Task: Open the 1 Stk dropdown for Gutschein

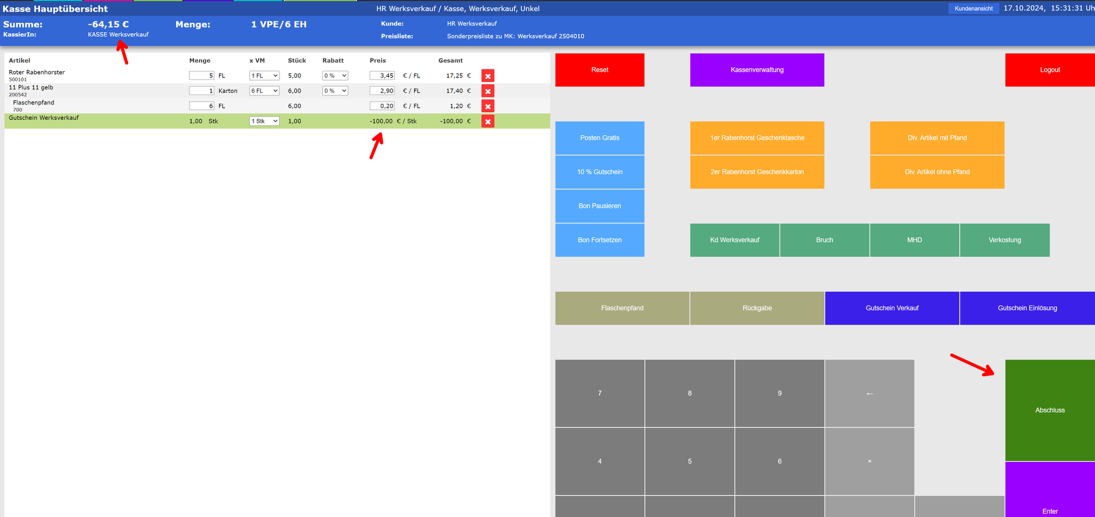Action: (264, 121)
